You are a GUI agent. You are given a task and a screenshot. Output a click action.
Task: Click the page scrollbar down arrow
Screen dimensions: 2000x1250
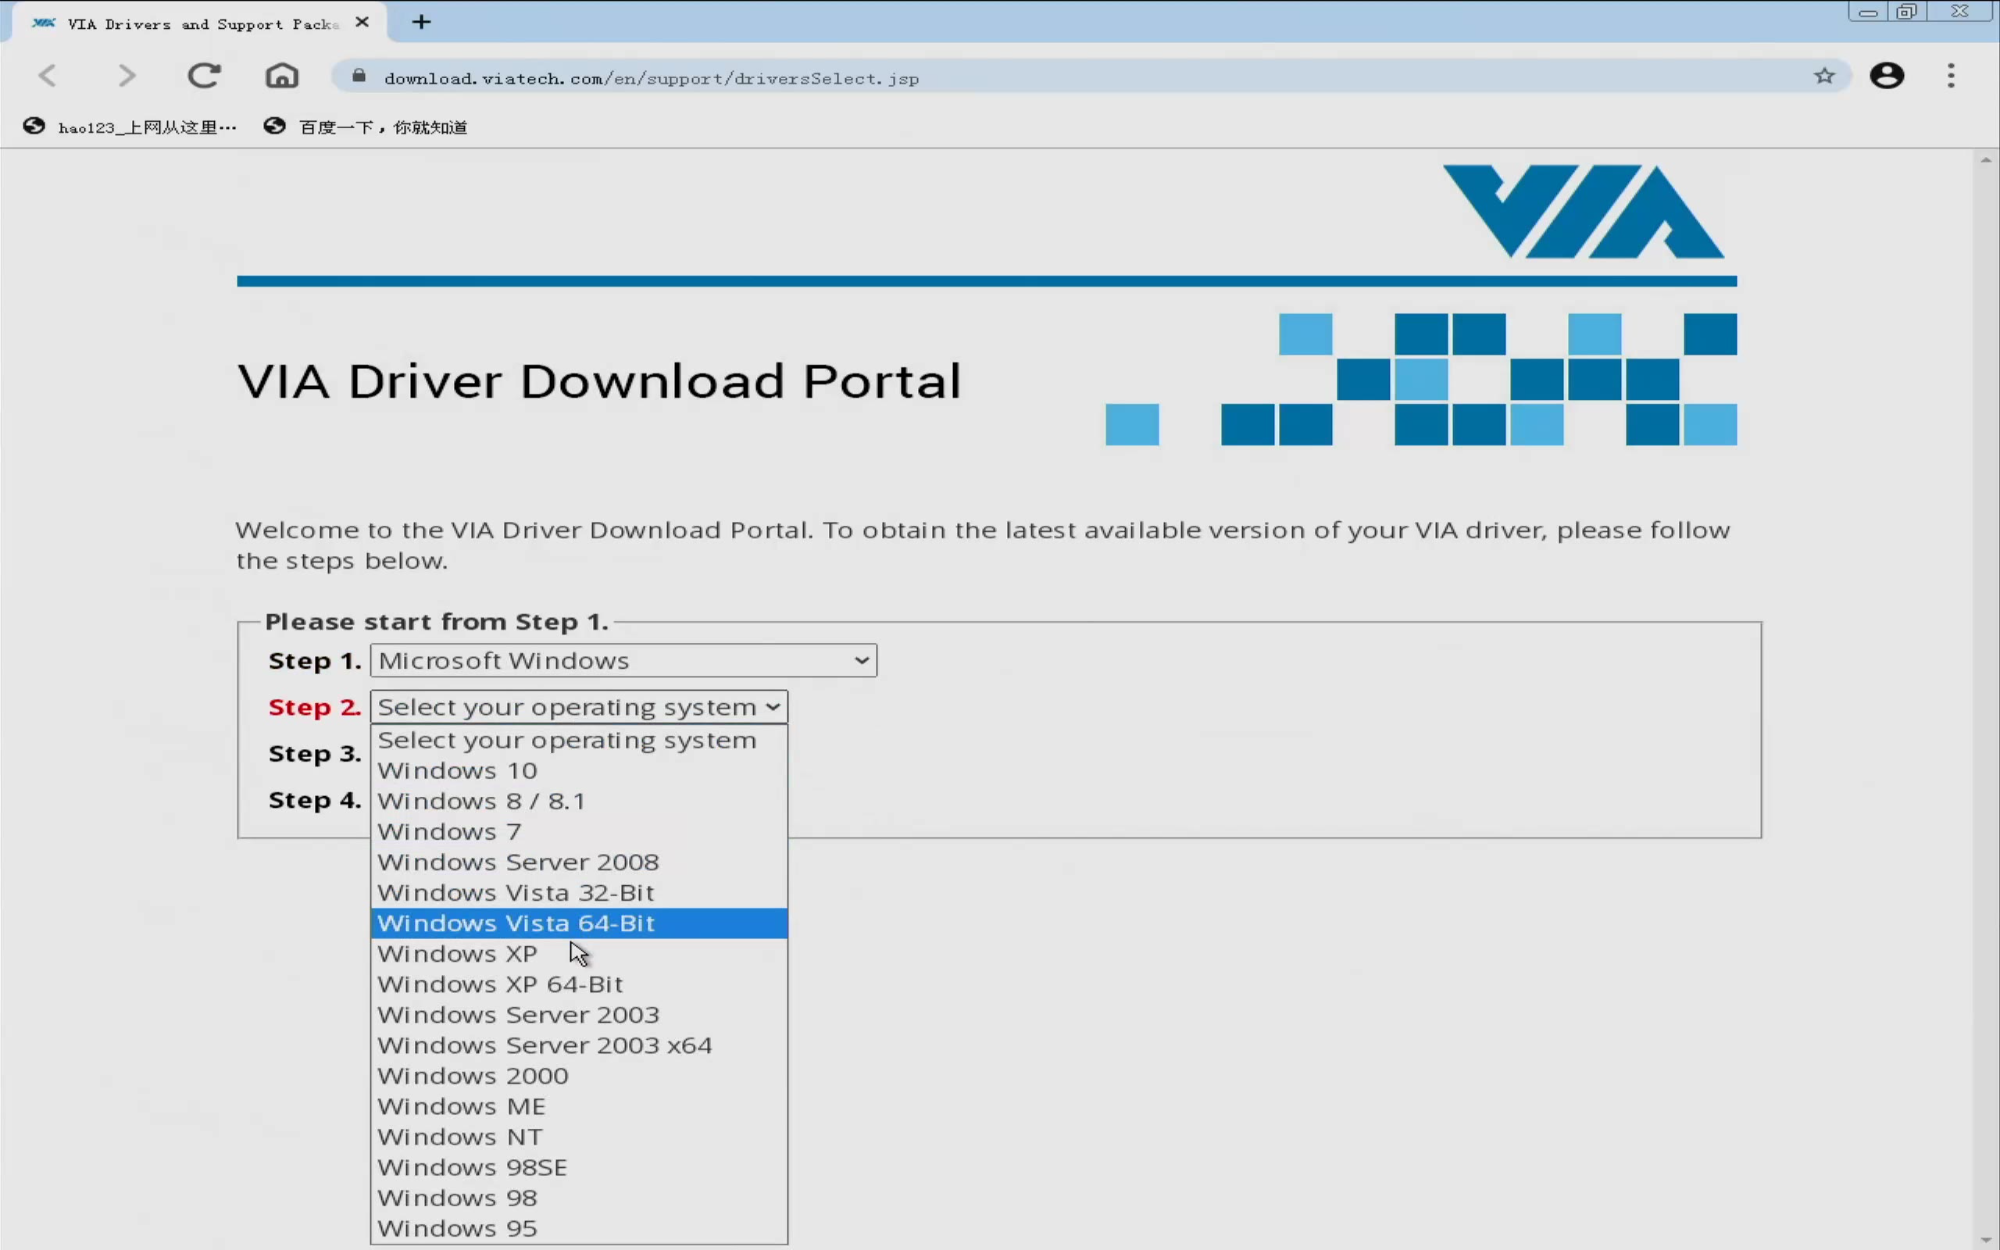[1986, 1240]
